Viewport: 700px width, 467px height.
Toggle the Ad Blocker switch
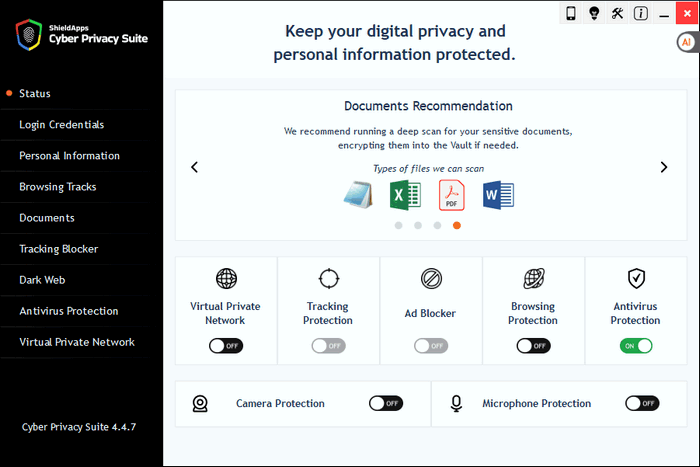pos(431,346)
